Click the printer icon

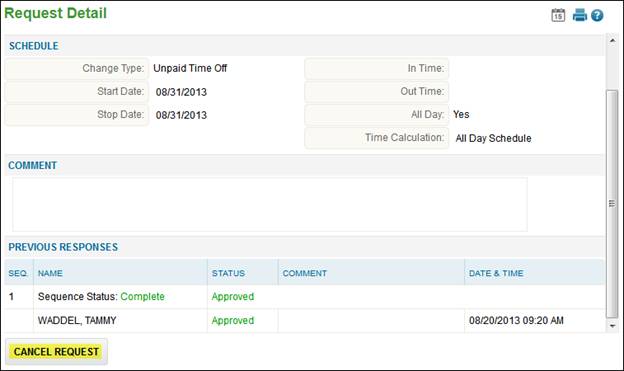pos(579,15)
